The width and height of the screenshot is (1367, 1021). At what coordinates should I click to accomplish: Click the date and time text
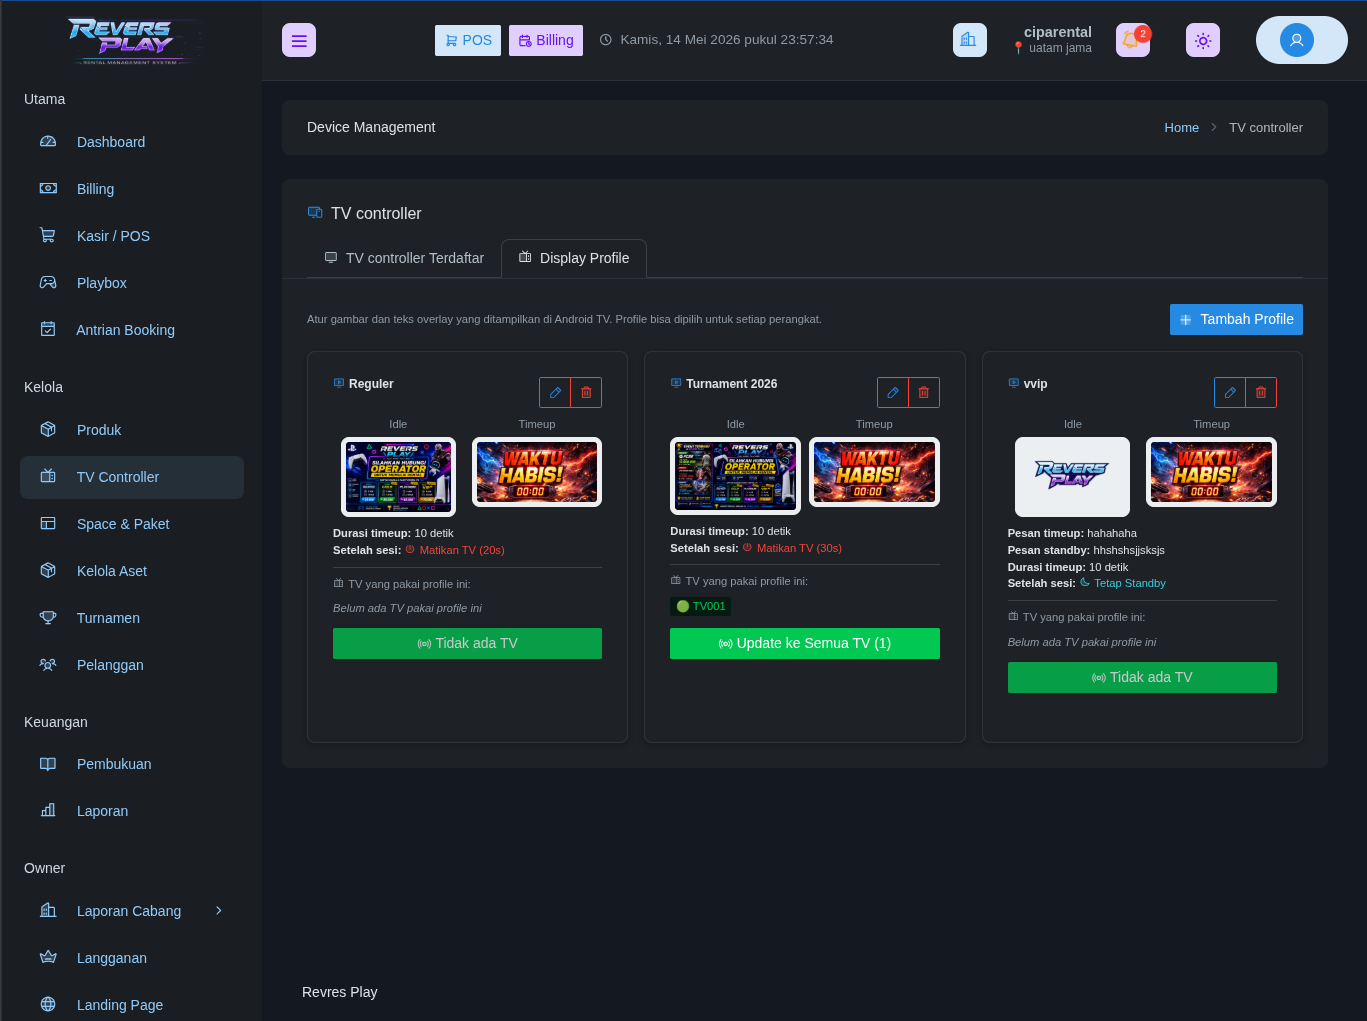pyautogui.click(x=726, y=40)
